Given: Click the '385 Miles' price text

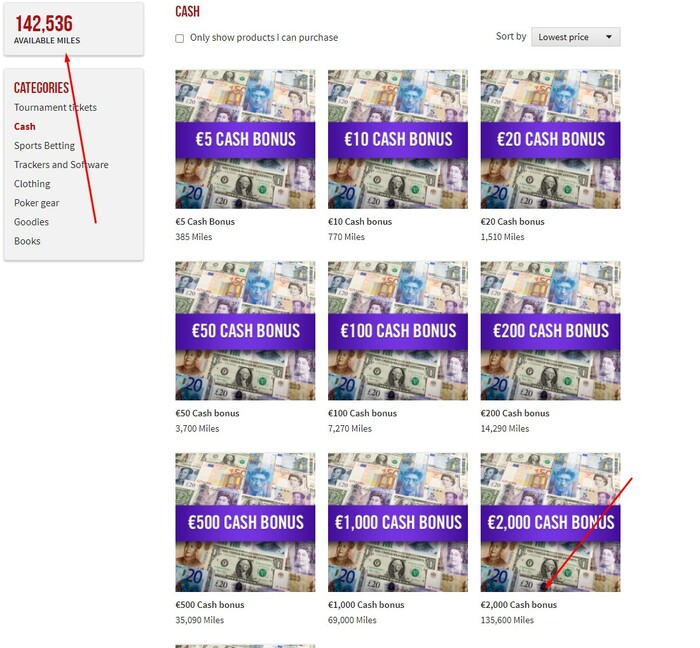Looking at the screenshot, I should click(x=194, y=237).
